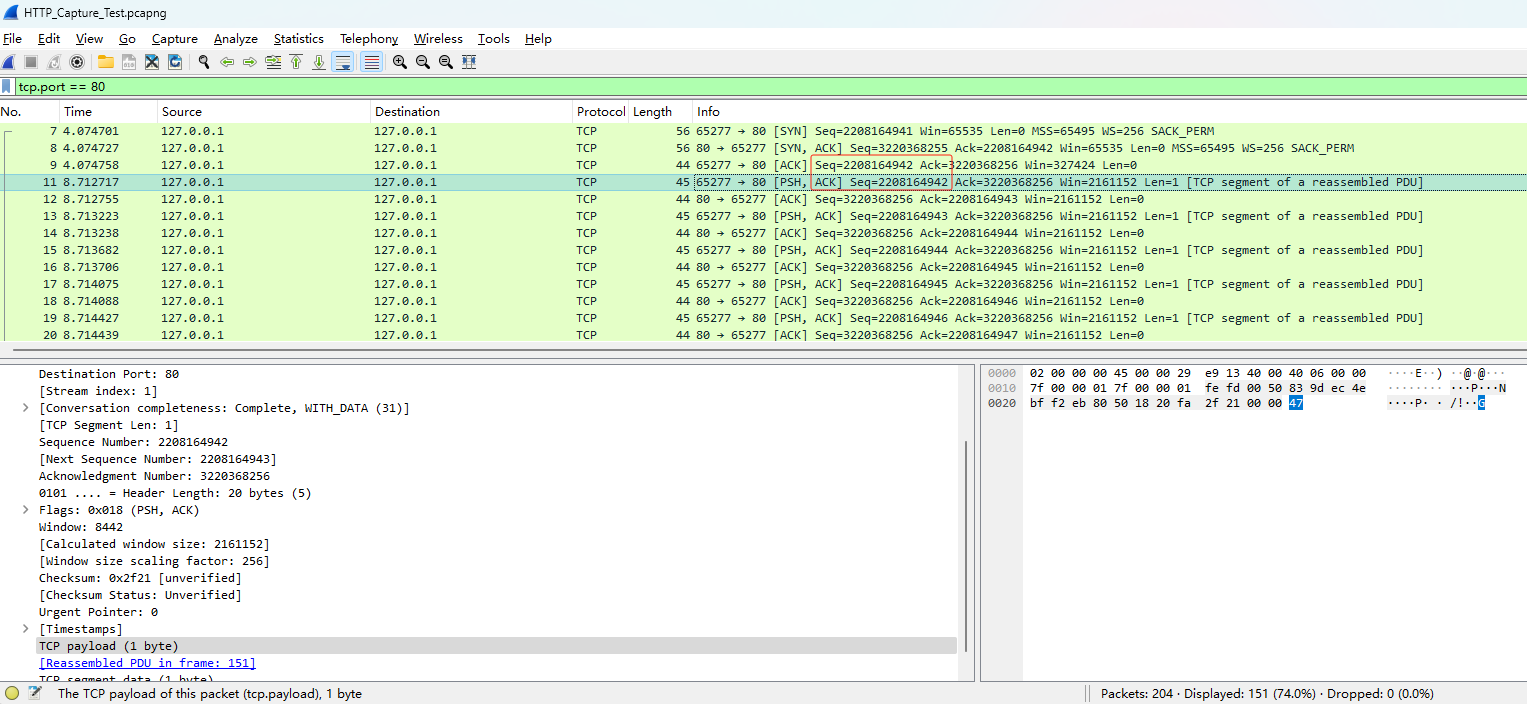Image resolution: width=1527 pixels, height=704 pixels.
Task: Click the find packet magnifier icon
Action: (x=204, y=62)
